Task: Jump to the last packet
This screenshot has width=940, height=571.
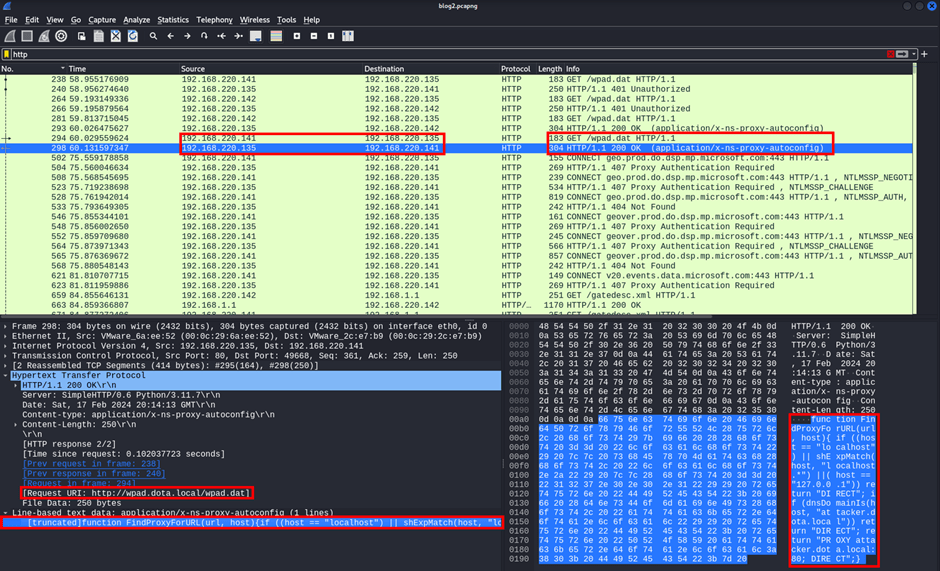Action: (238, 36)
